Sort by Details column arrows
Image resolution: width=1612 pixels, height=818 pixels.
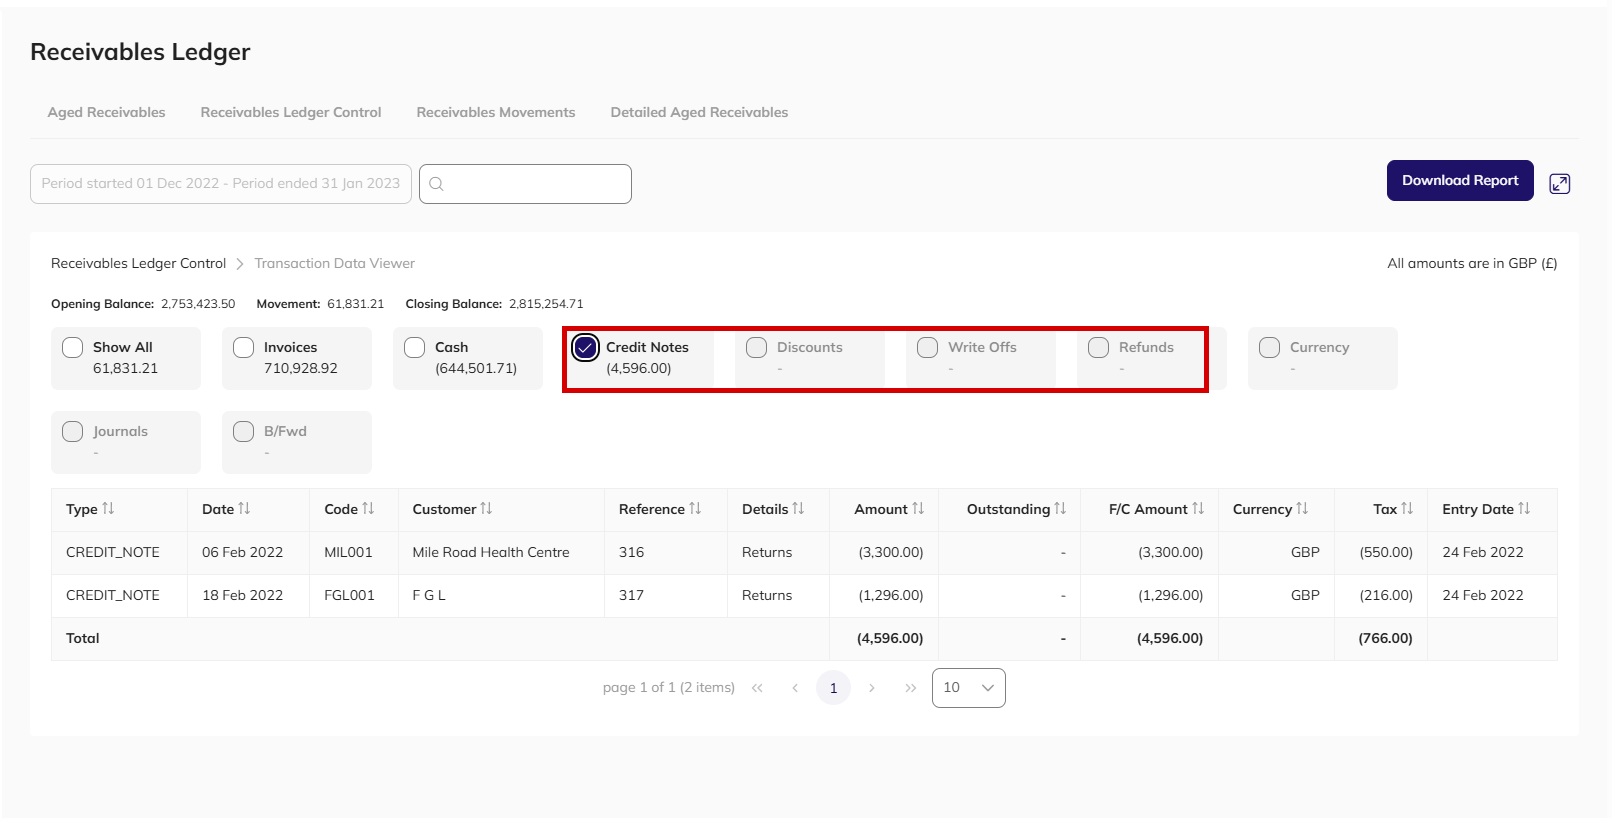pos(798,509)
